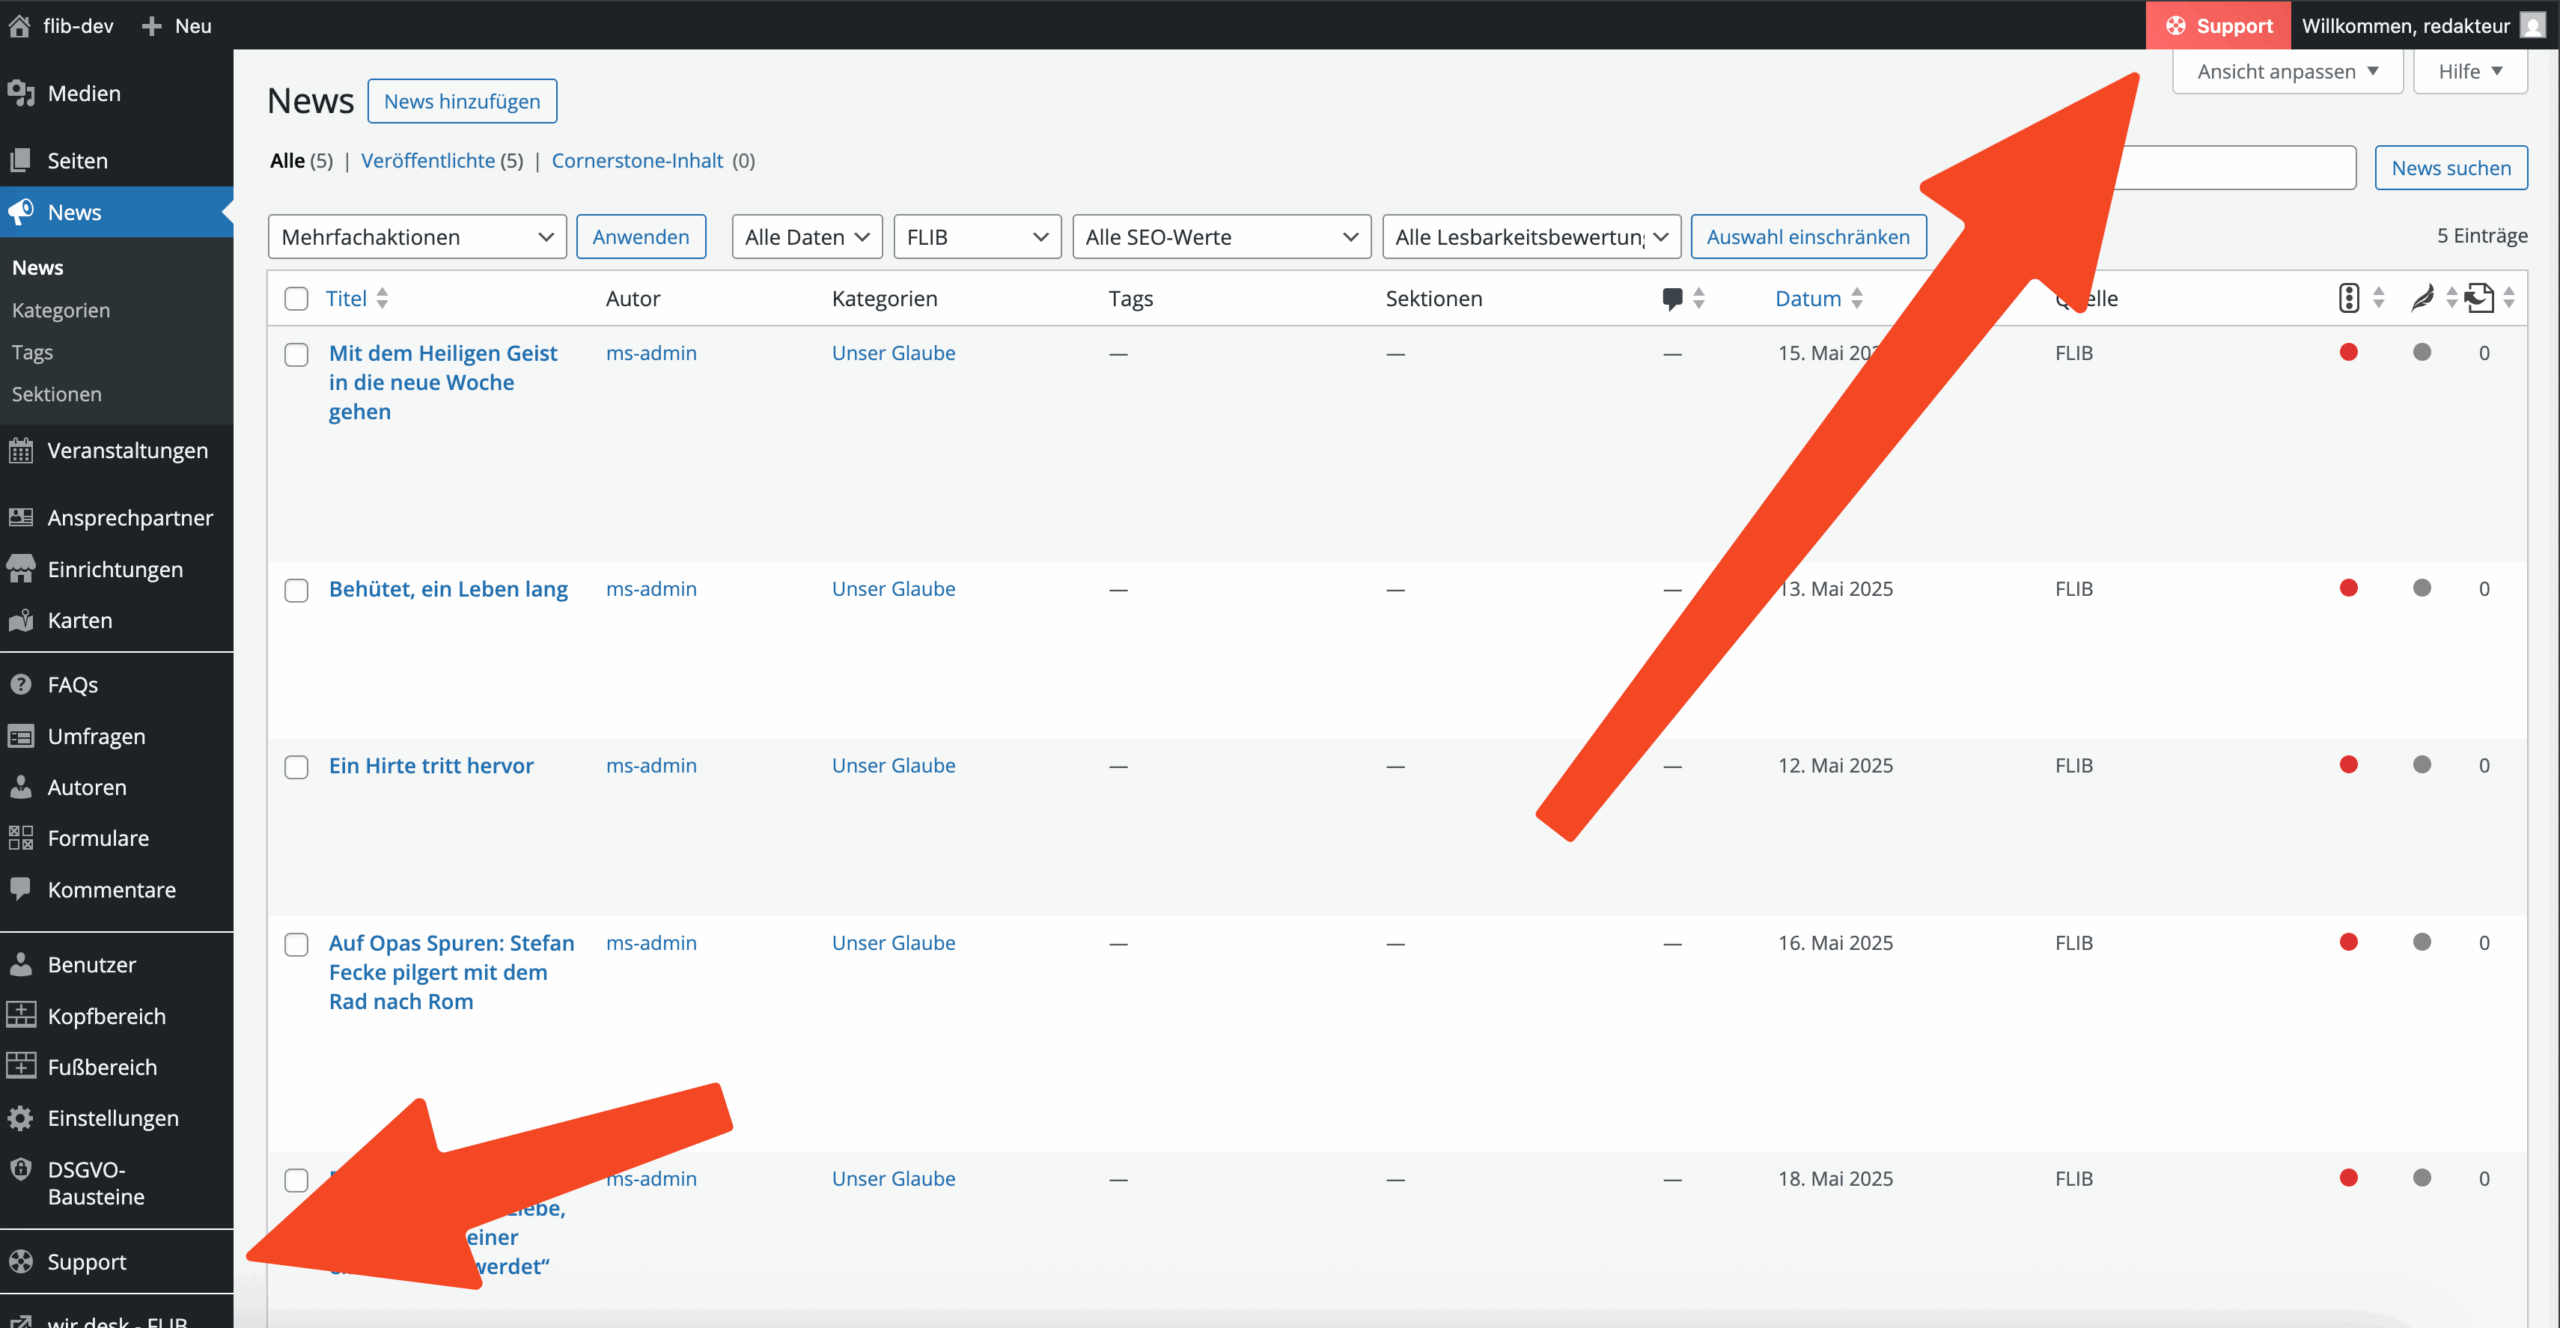Click the Medien sidebar icon
Image resolution: width=2560 pixels, height=1328 pixels.
pyautogui.click(x=21, y=93)
